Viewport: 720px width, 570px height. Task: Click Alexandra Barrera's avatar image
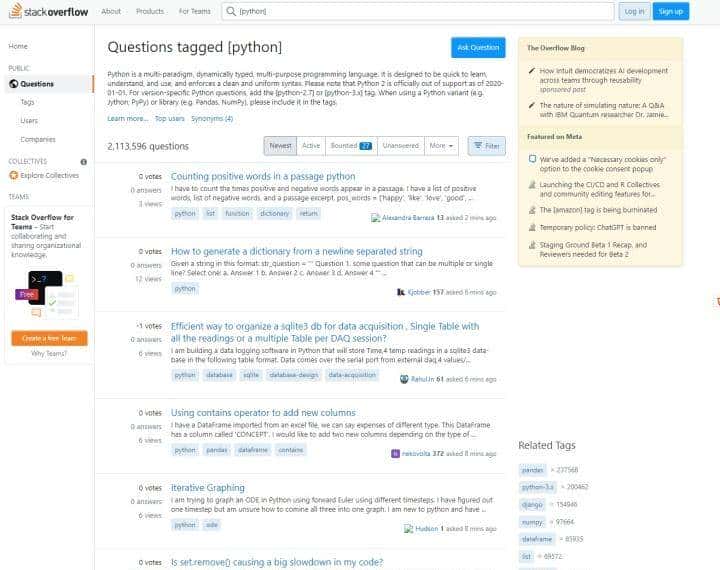[x=376, y=218]
